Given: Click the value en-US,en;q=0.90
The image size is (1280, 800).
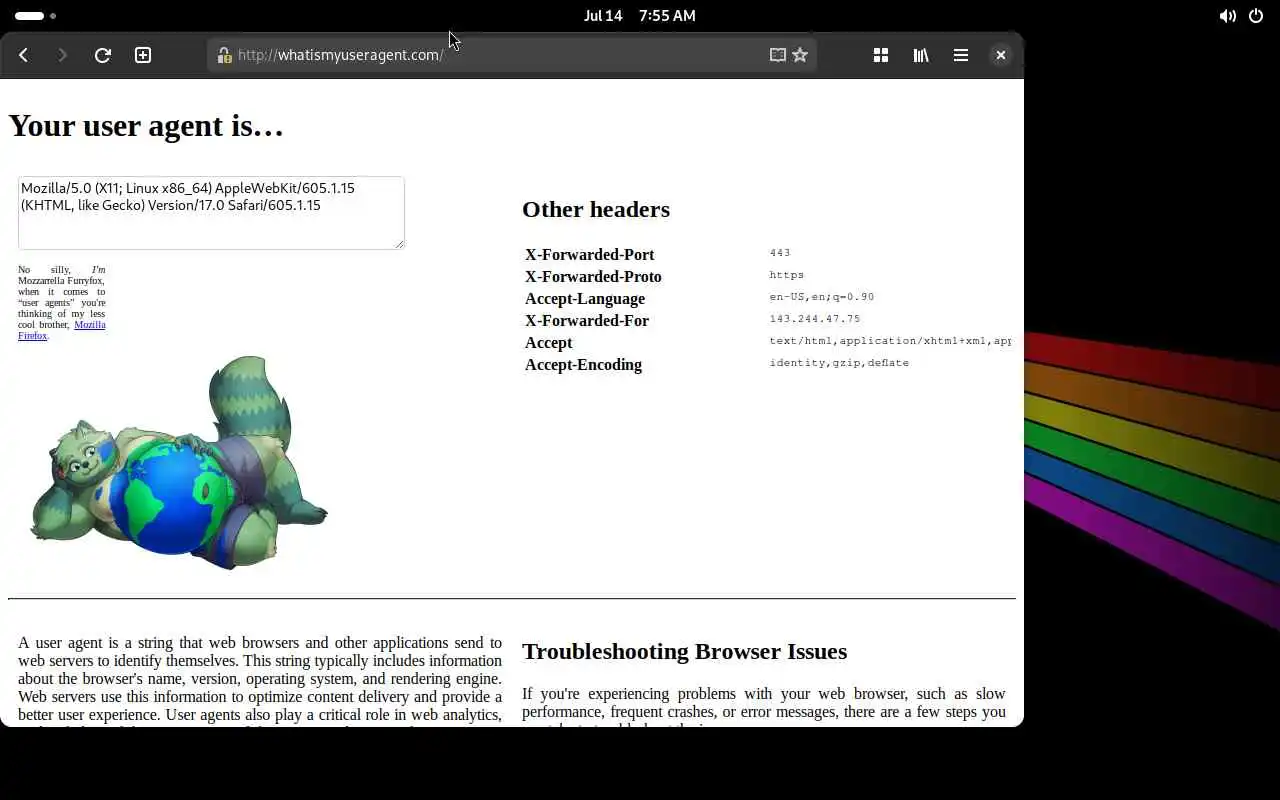Looking at the screenshot, I should click(x=822, y=297).
